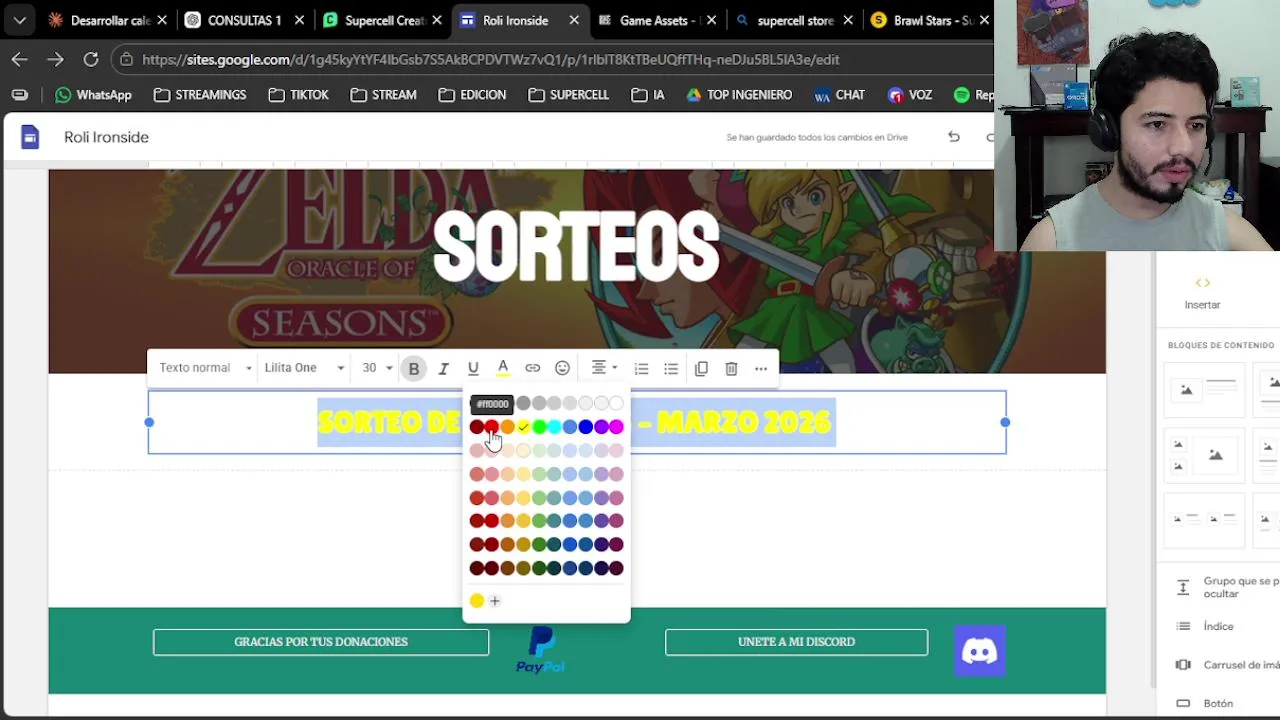Open the text alignment dropdown

(603, 368)
